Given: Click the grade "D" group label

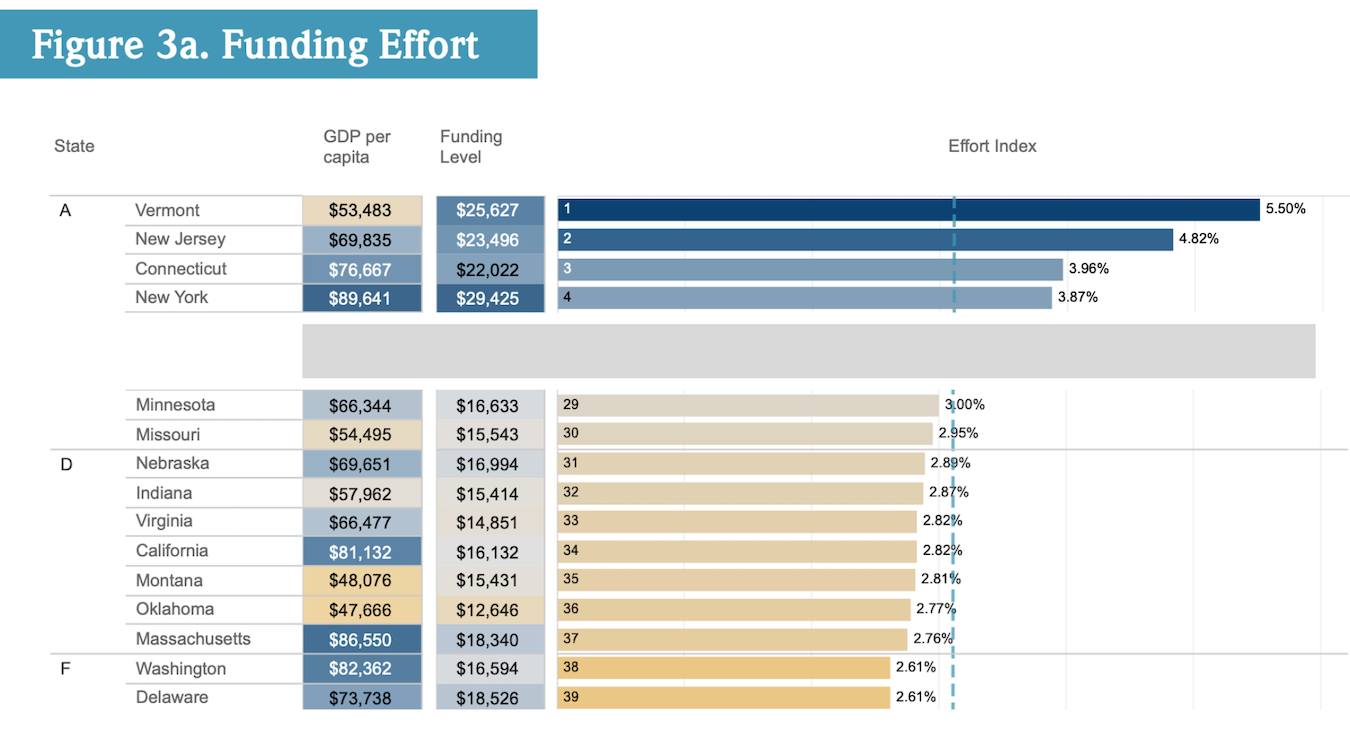Looking at the screenshot, I should tap(66, 464).
